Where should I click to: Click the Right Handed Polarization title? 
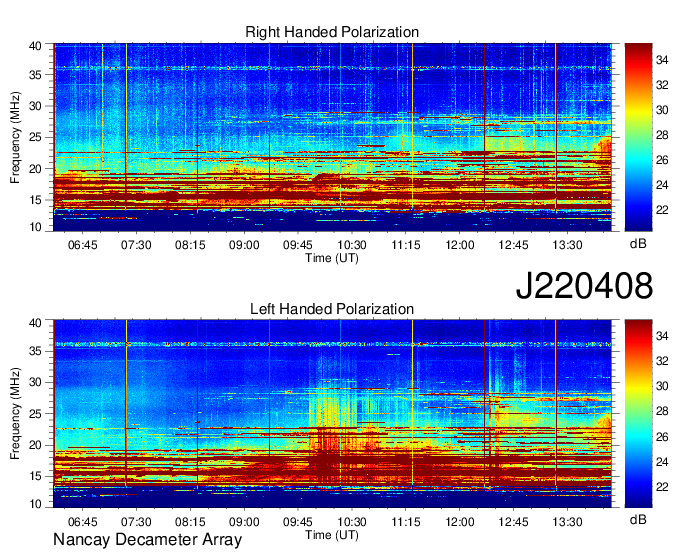332,32
